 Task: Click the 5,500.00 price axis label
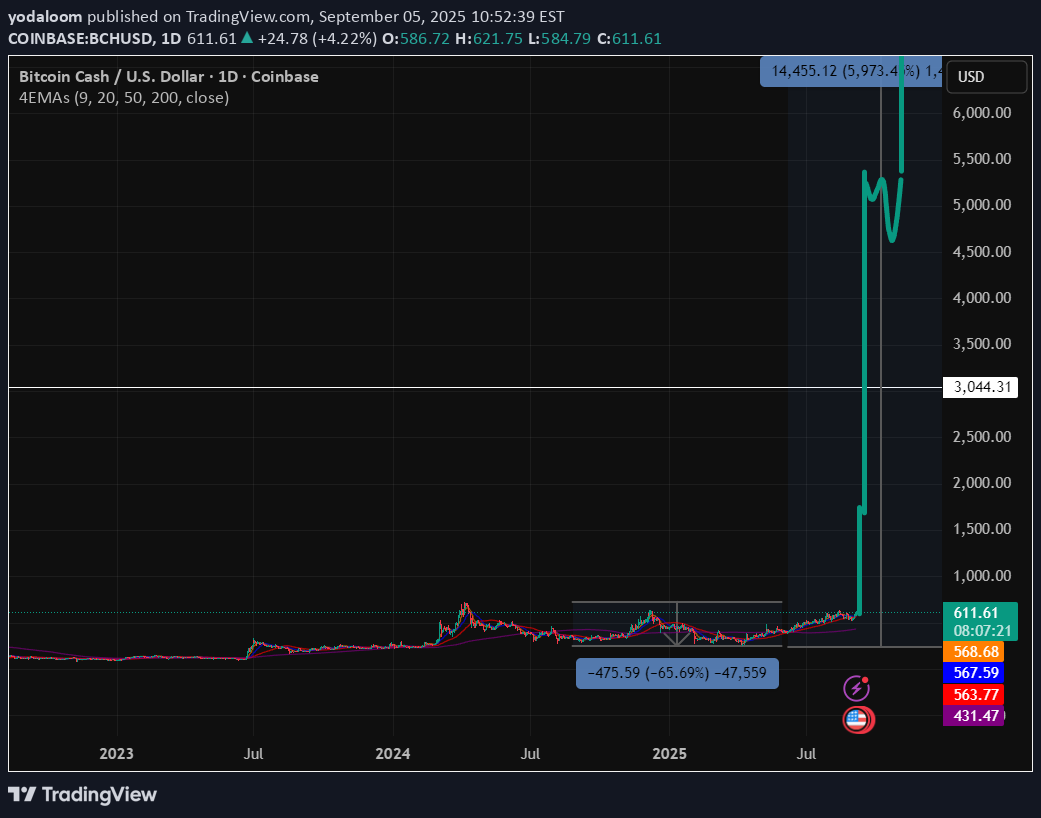pyautogui.click(x=983, y=159)
